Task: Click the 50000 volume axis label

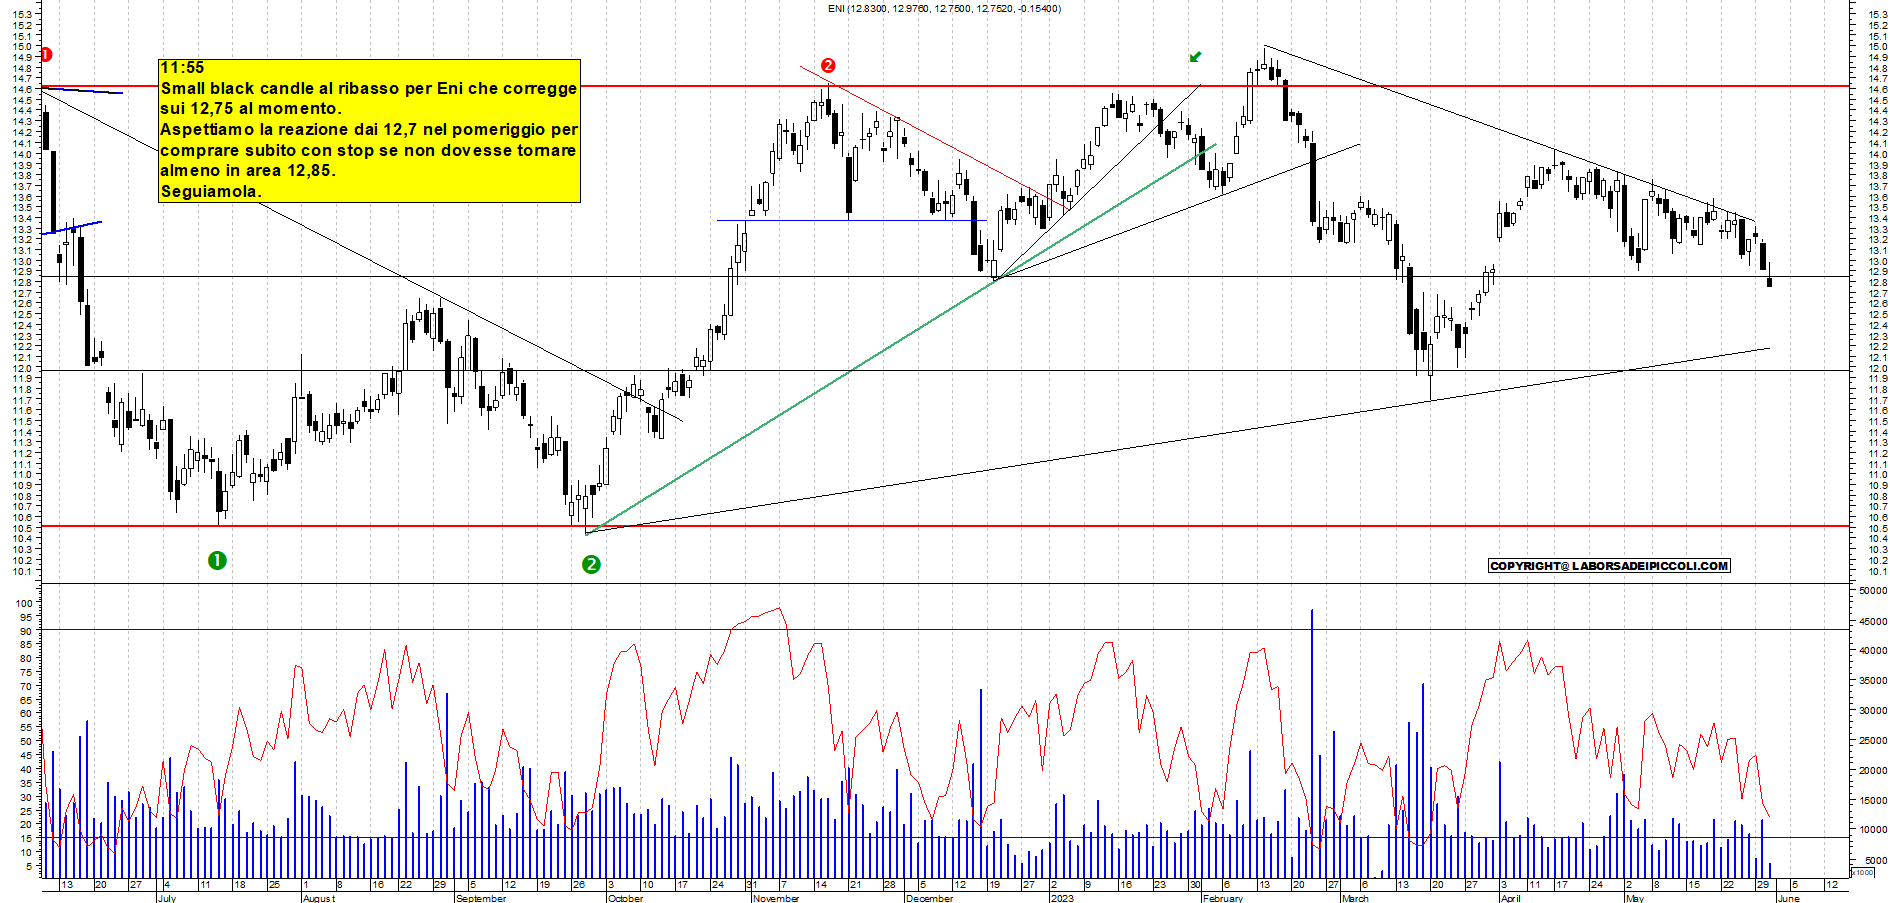Action: click(x=1873, y=591)
